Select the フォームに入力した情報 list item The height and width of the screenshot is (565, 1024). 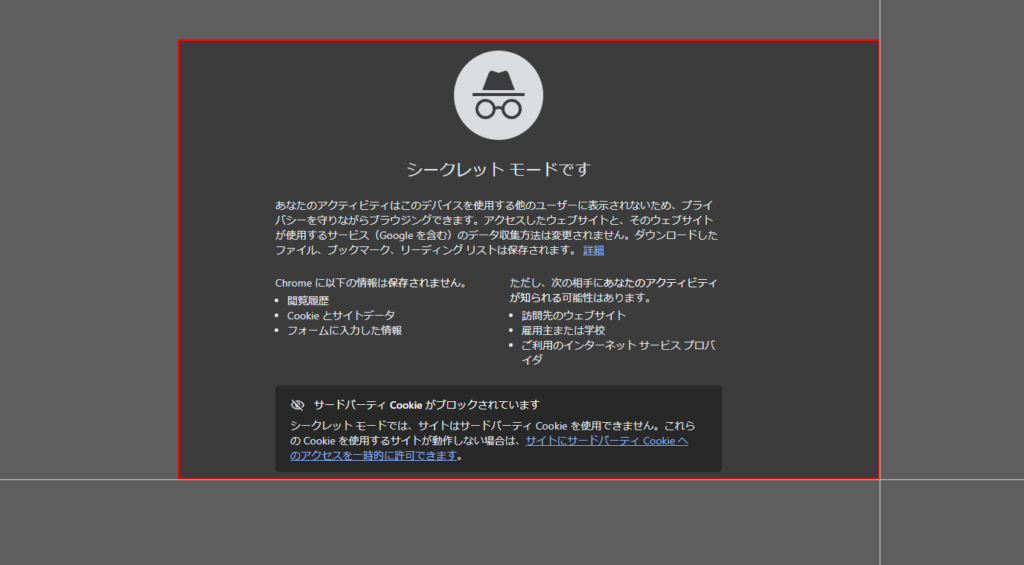[344, 330]
